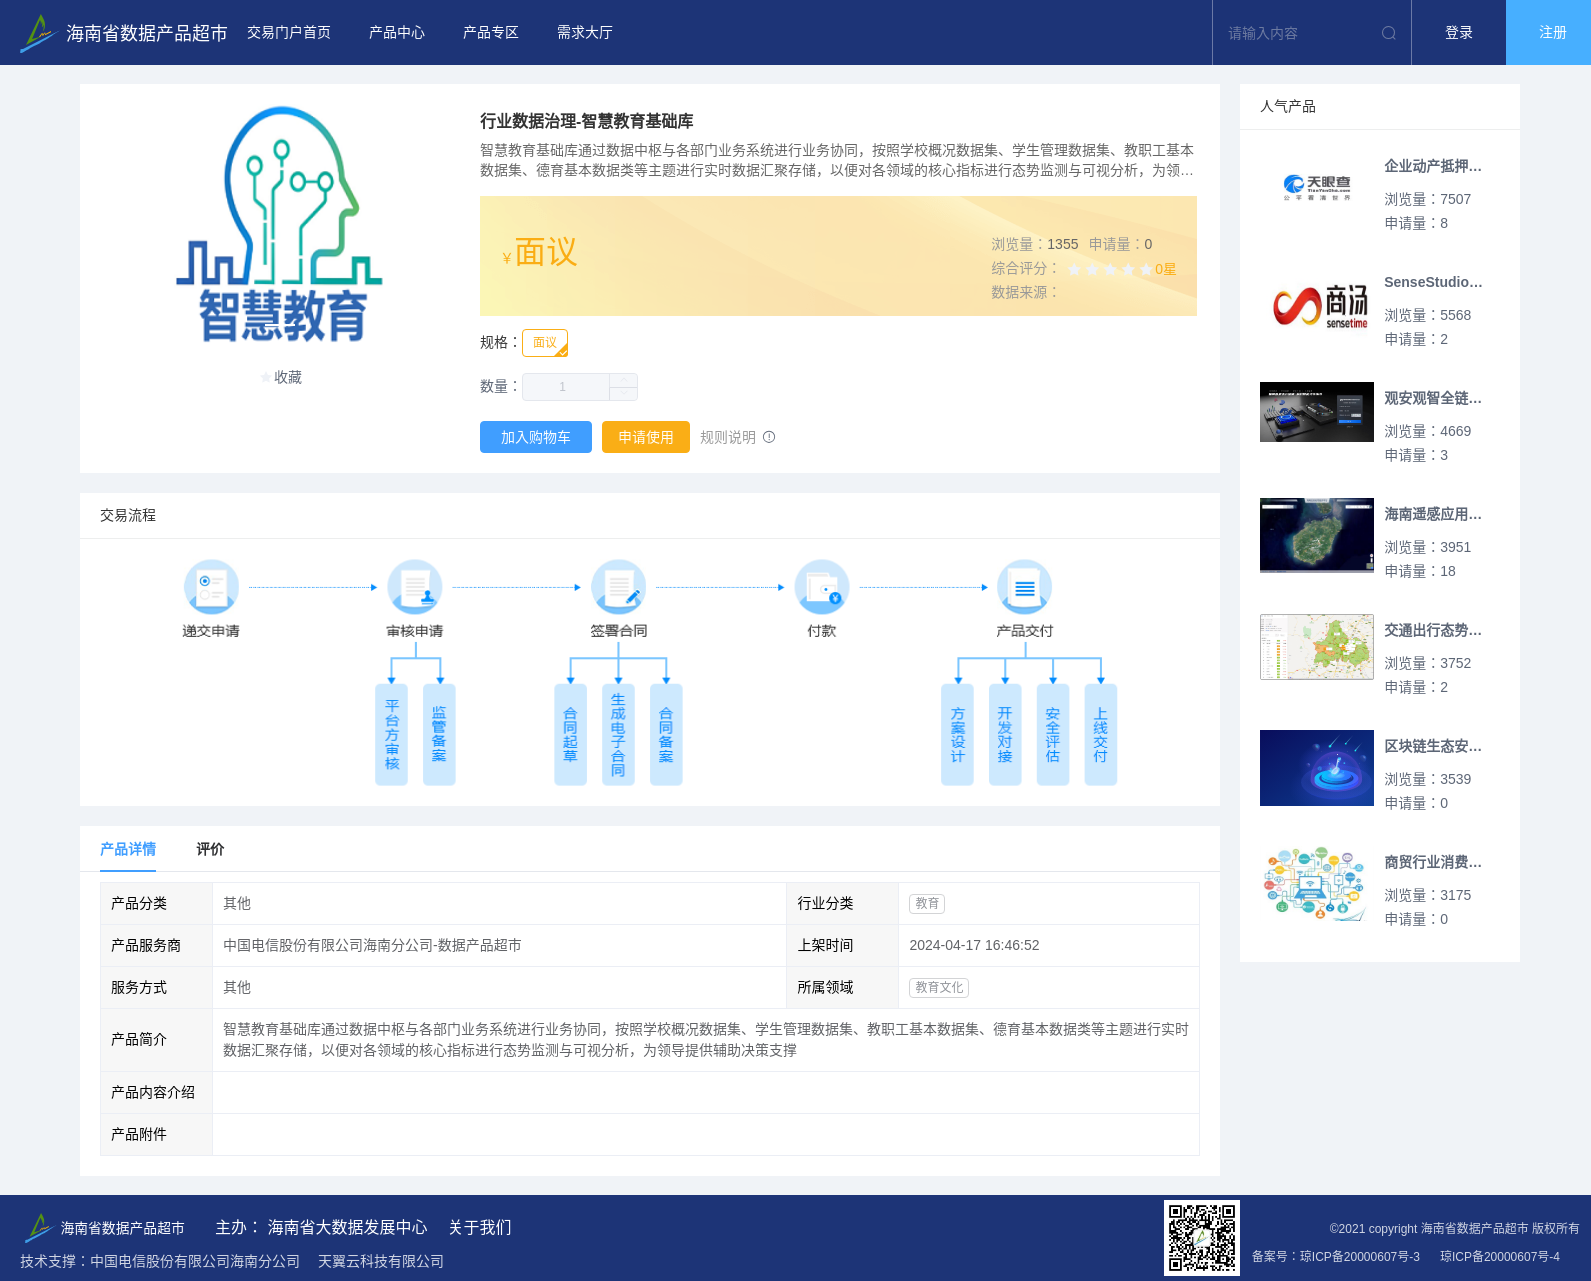Decrease quantity with the down arrow

click(x=624, y=394)
